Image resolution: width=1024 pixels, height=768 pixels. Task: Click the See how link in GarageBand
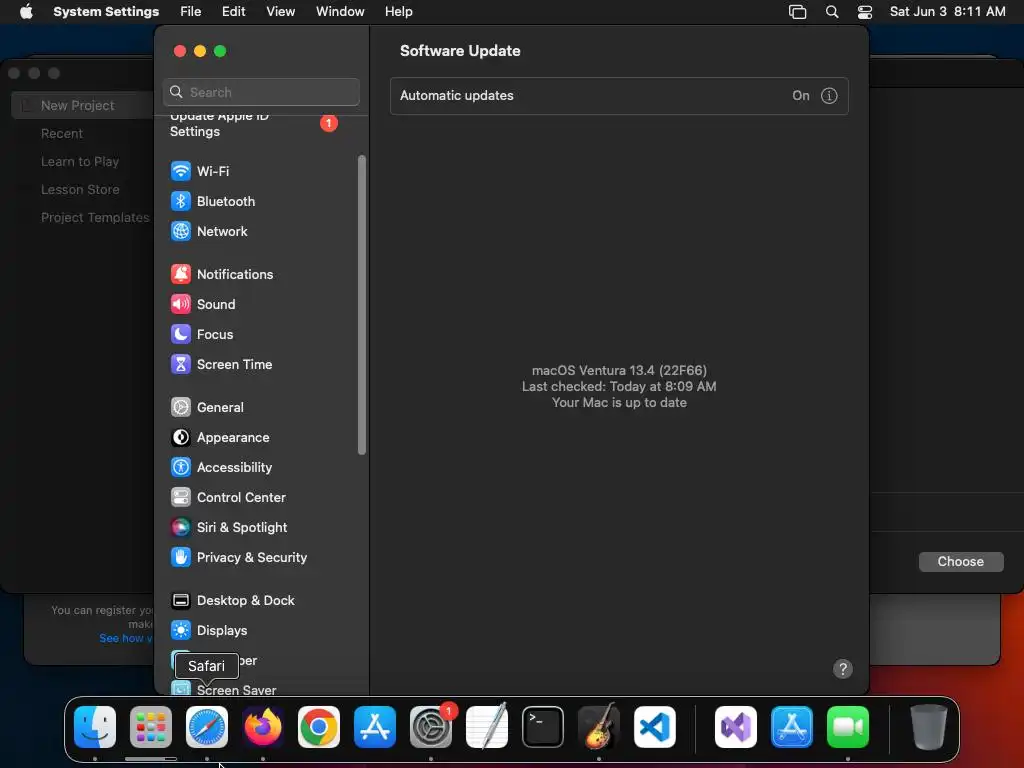pyautogui.click(x=126, y=638)
